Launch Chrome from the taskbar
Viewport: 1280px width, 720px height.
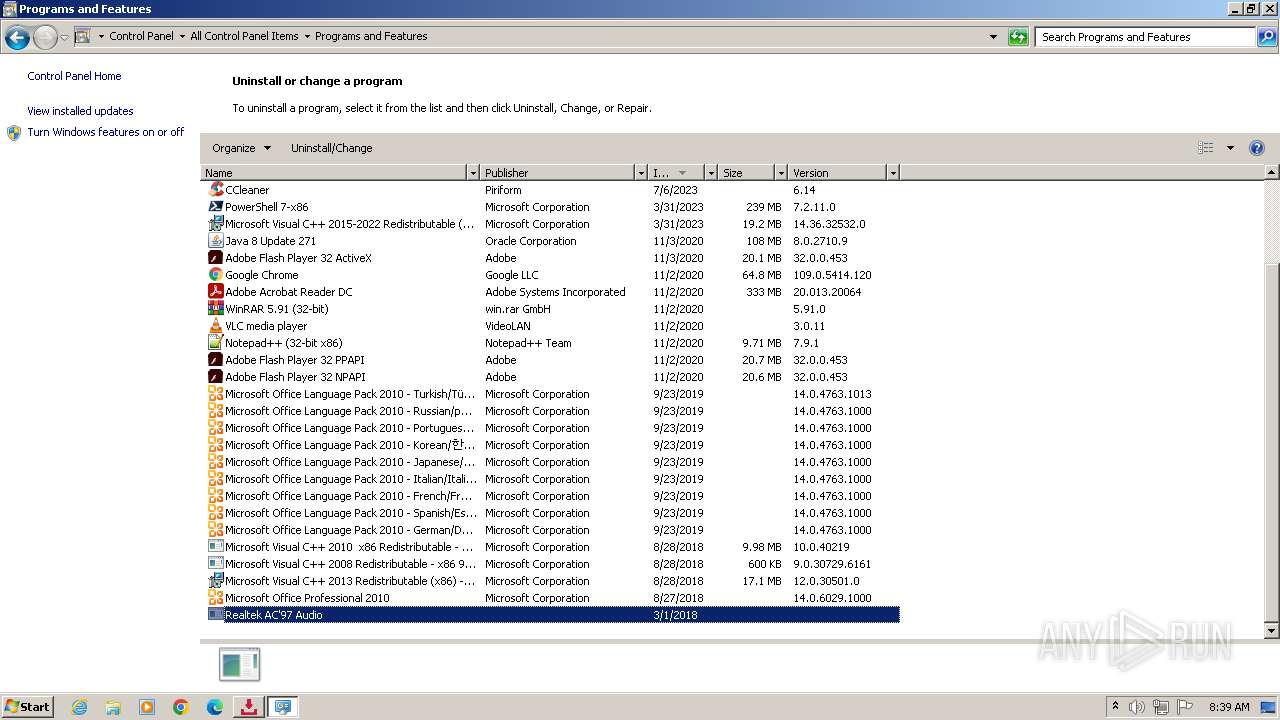[x=181, y=707]
